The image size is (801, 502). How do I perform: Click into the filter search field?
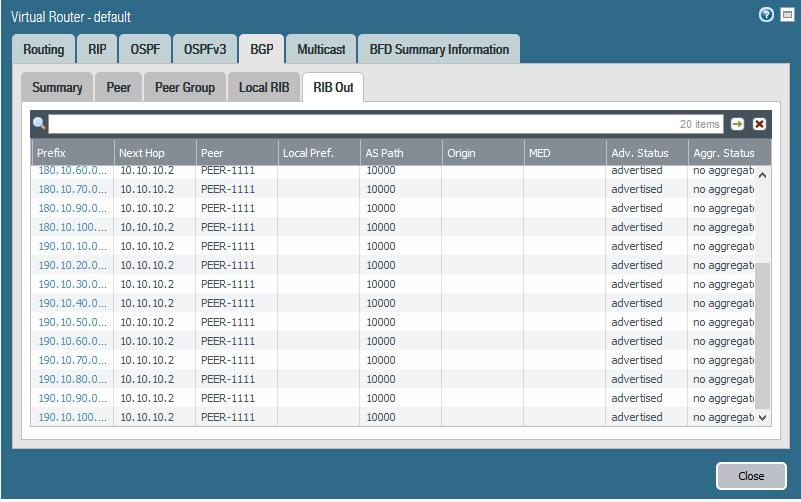360,124
